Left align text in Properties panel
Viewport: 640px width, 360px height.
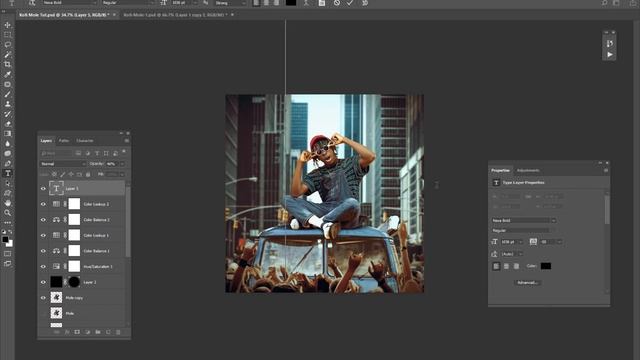[x=496, y=266]
